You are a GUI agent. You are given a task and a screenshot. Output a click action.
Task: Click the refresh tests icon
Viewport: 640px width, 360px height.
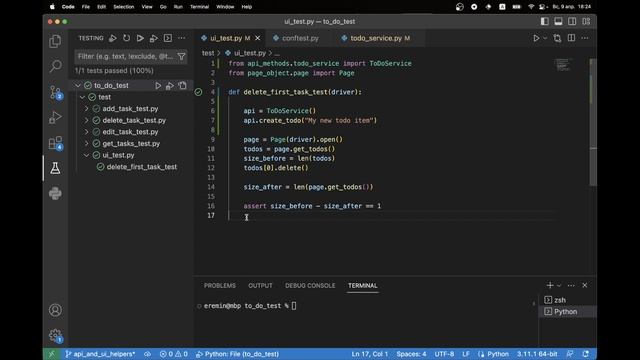point(127,38)
